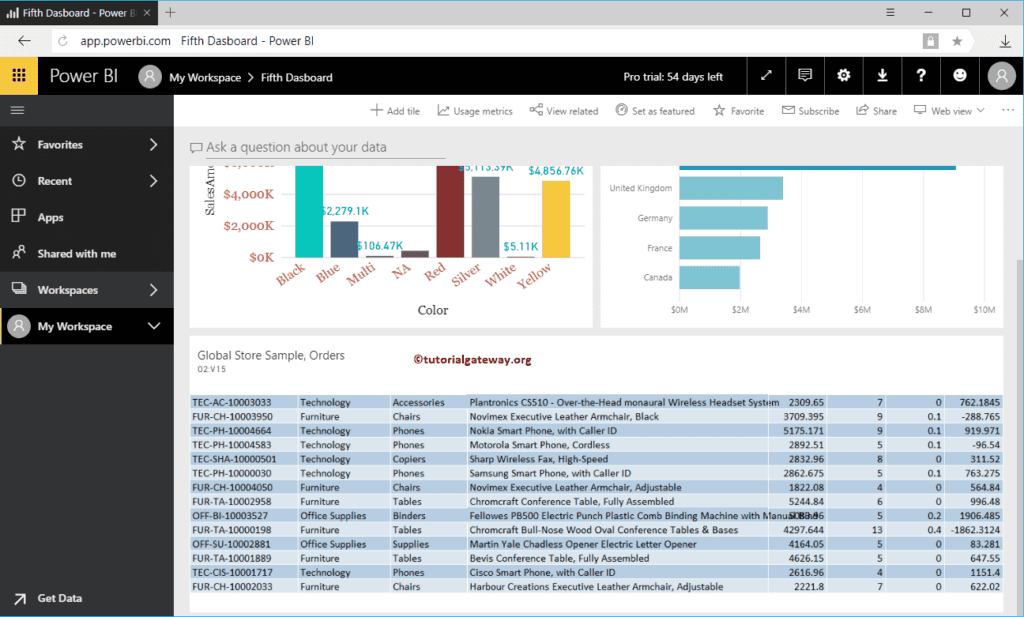This screenshot has width=1024, height=617.
Task: Click the download arrow icon in header
Action: click(x=882, y=76)
